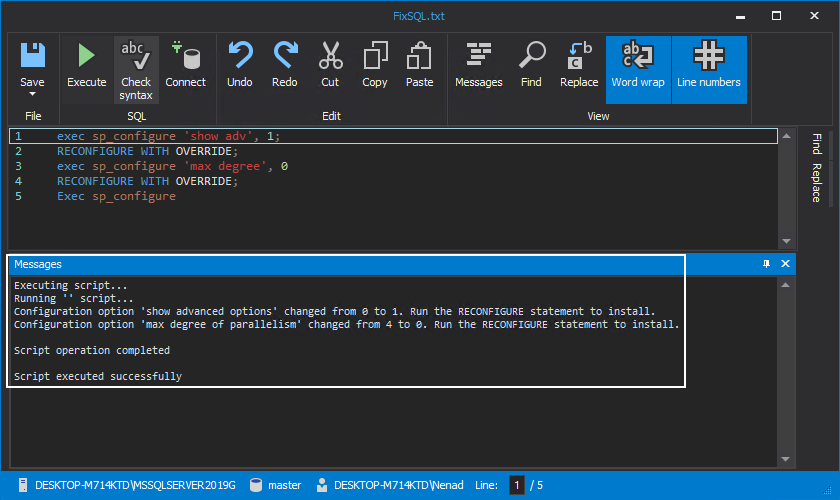840x500 pixels.
Task: Open the Replace side tab
Action: point(816,182)
